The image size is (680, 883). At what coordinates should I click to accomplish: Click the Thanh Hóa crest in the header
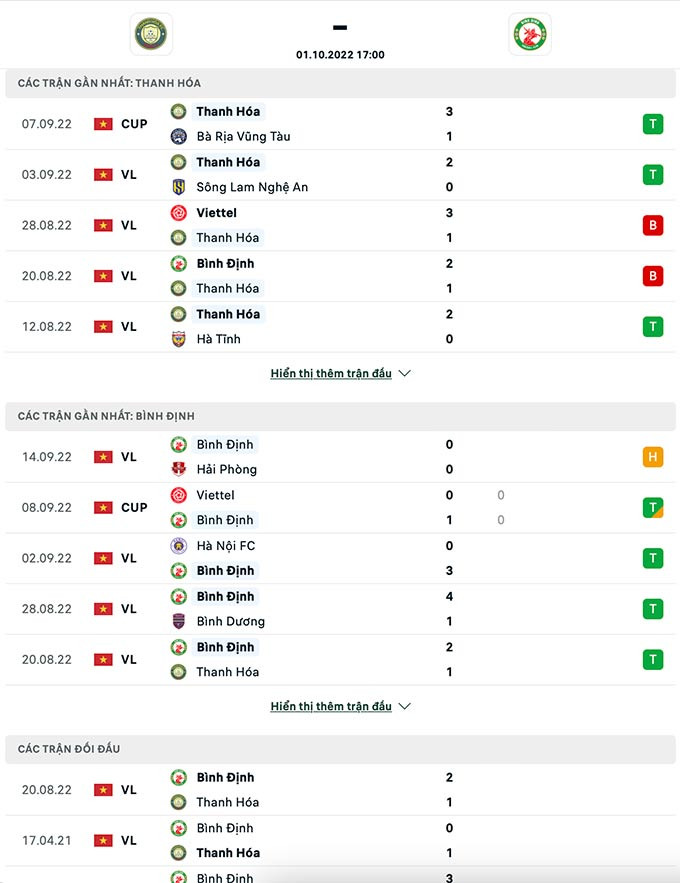click(x=151, y=34)
